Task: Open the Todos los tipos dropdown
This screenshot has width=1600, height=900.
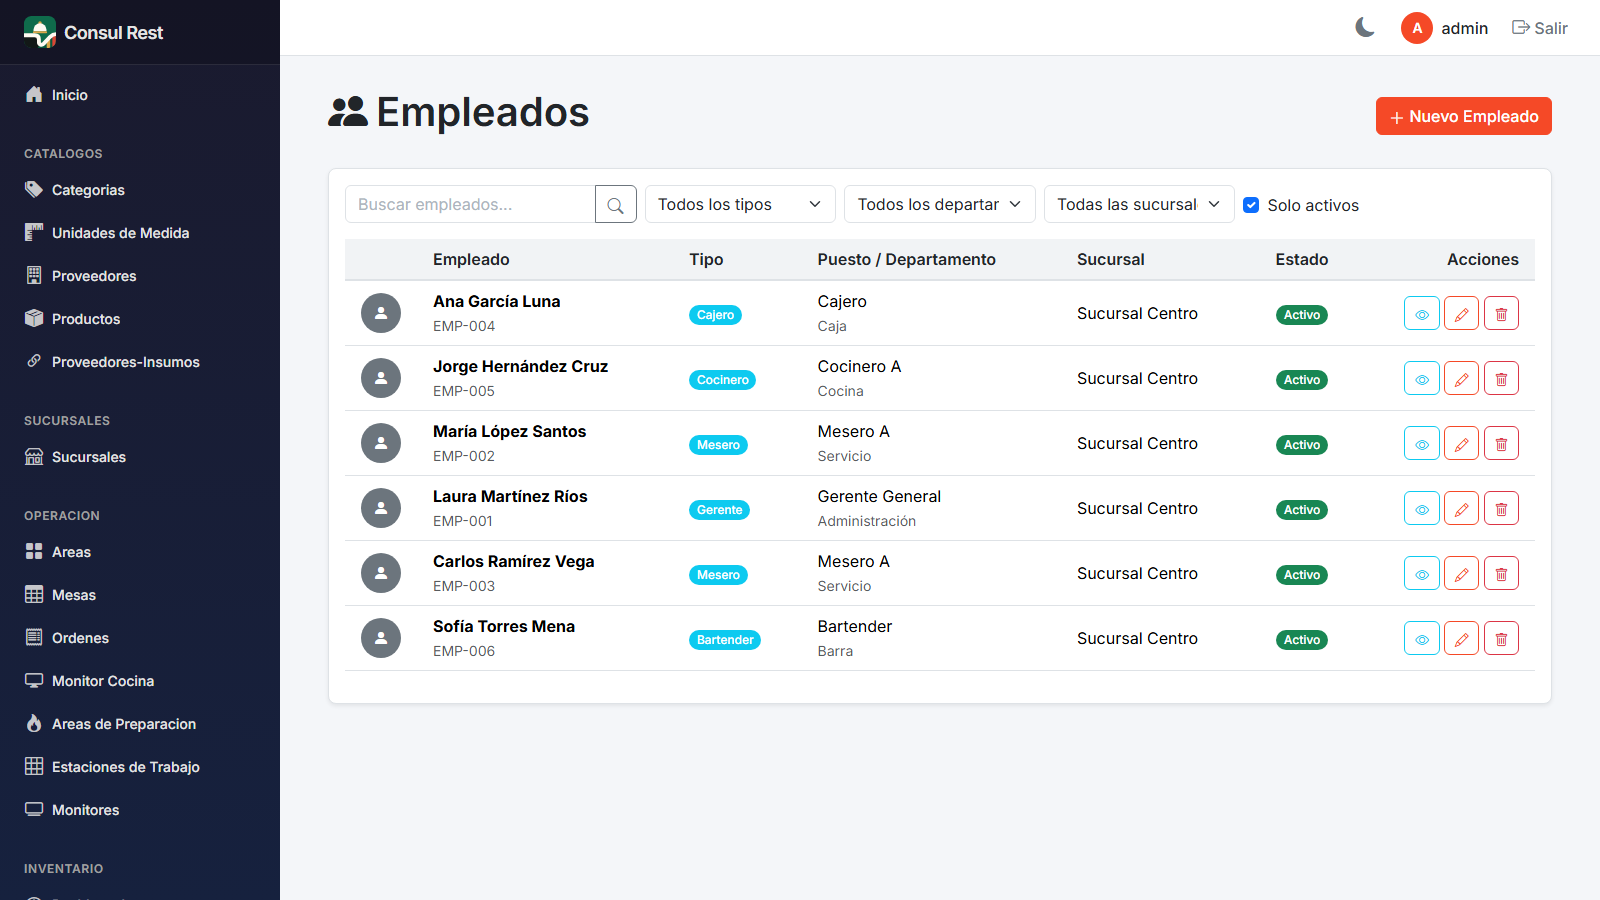Action: click(740, 204)
